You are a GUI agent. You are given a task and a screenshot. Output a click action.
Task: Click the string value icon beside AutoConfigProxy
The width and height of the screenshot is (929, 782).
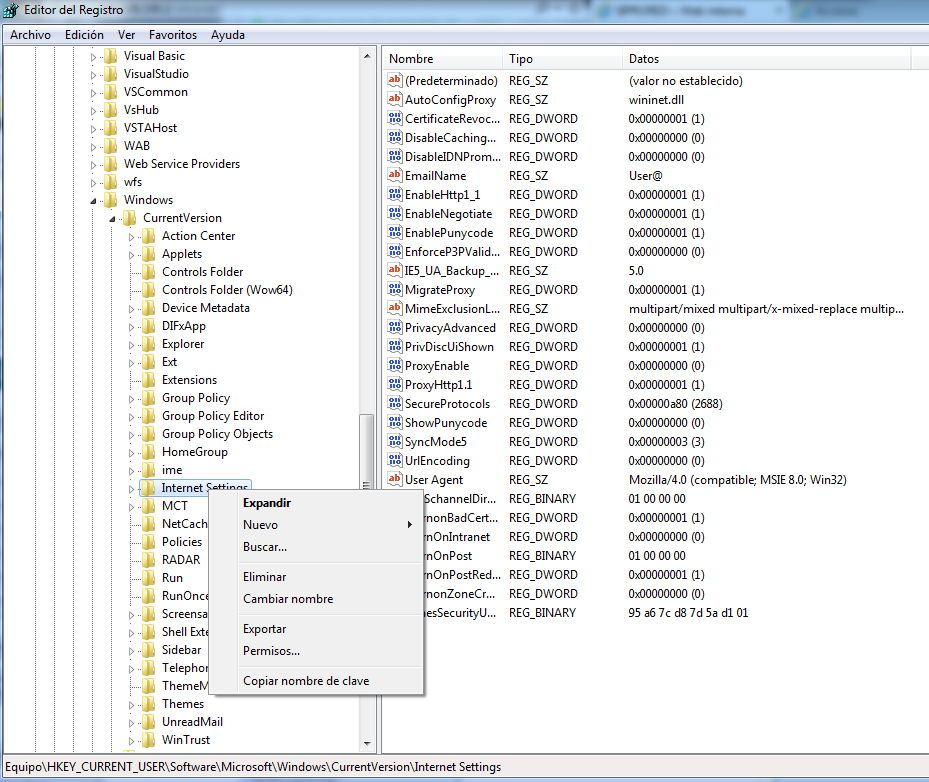pyautogui.click(x=394, y=100)
